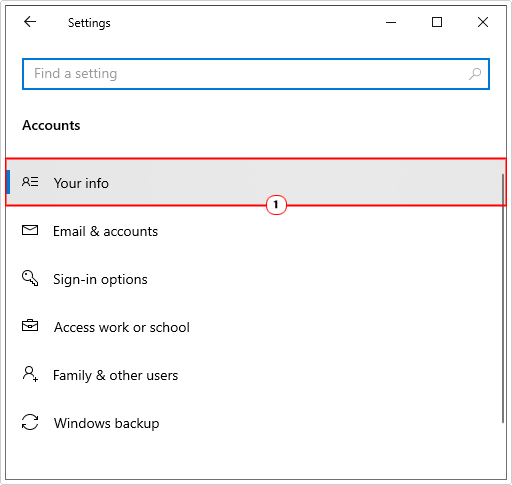This screenshot has height=485, width=512.
Task: Click the vertical scrollbar in the Accounts list
Action: [503, 299]
